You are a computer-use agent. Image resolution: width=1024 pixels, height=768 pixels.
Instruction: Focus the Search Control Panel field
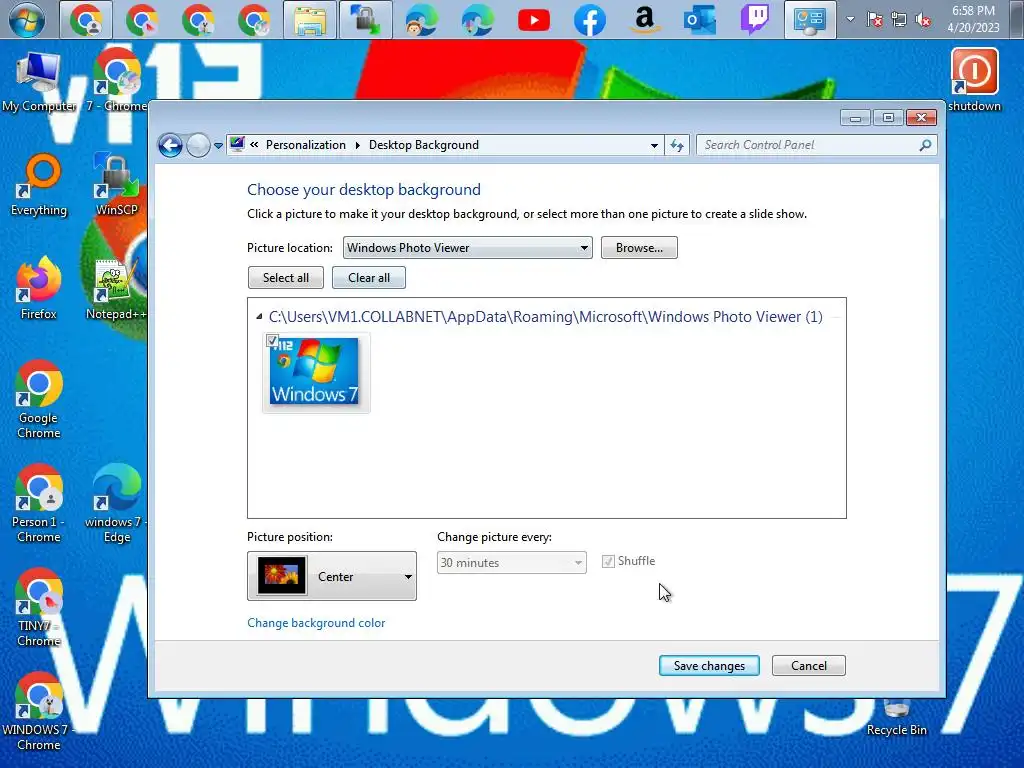[x=817, y=145]
